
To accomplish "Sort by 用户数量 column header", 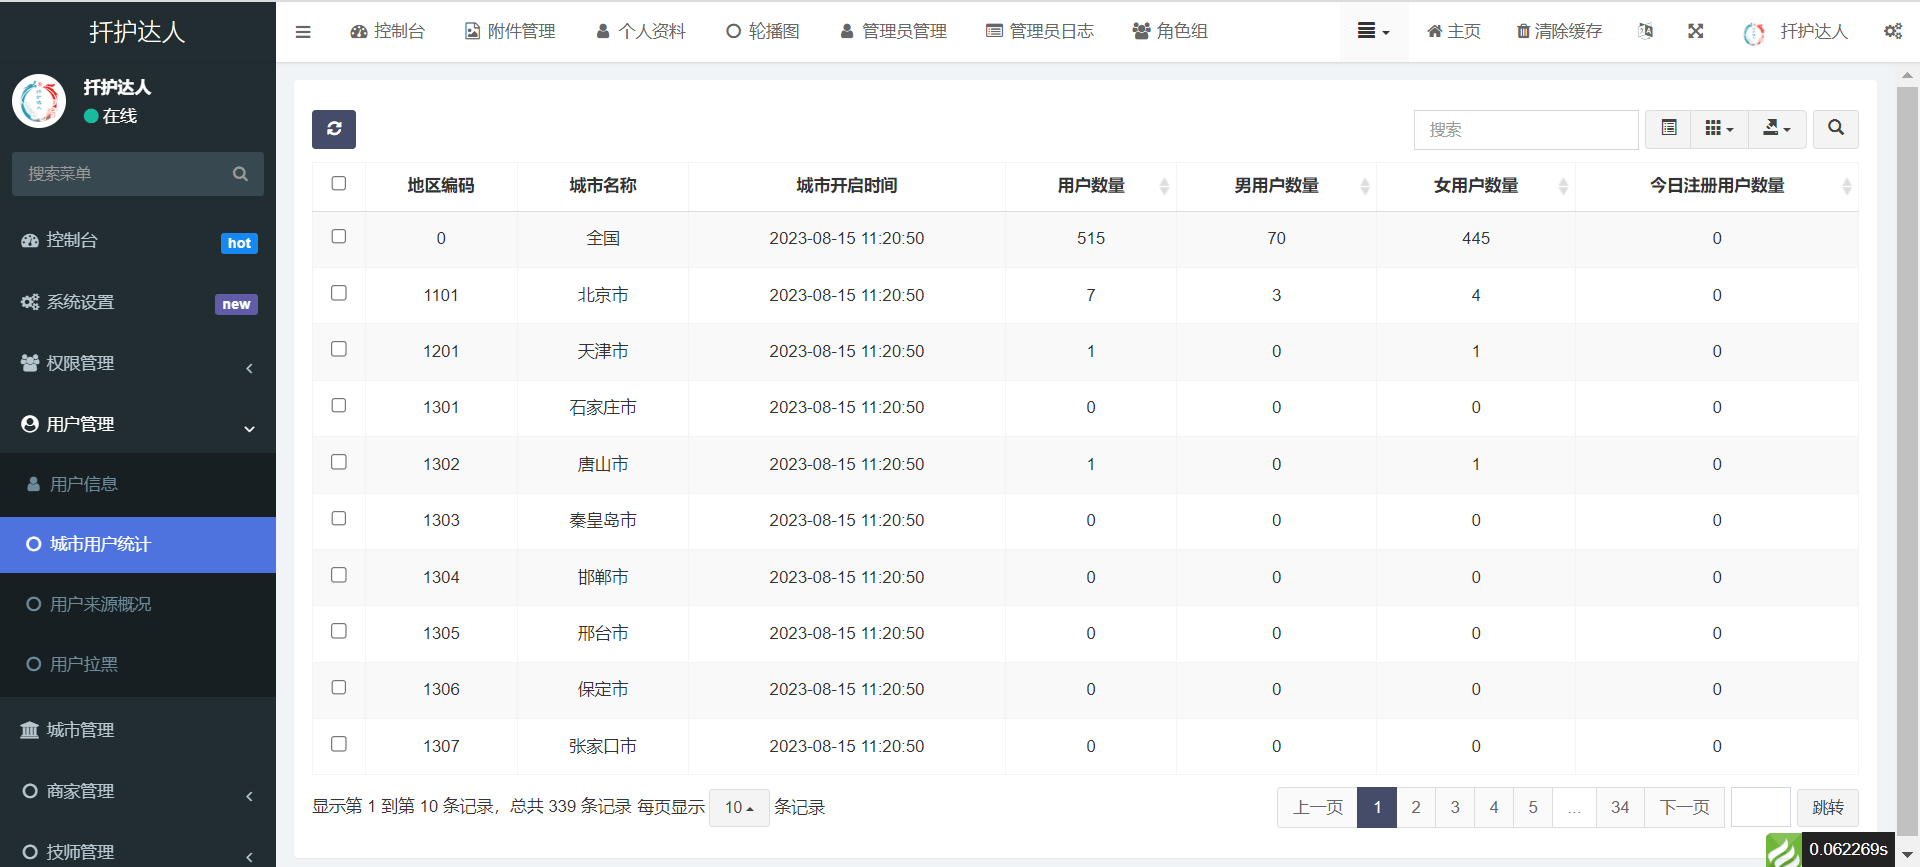I will tap(1091, 186).
